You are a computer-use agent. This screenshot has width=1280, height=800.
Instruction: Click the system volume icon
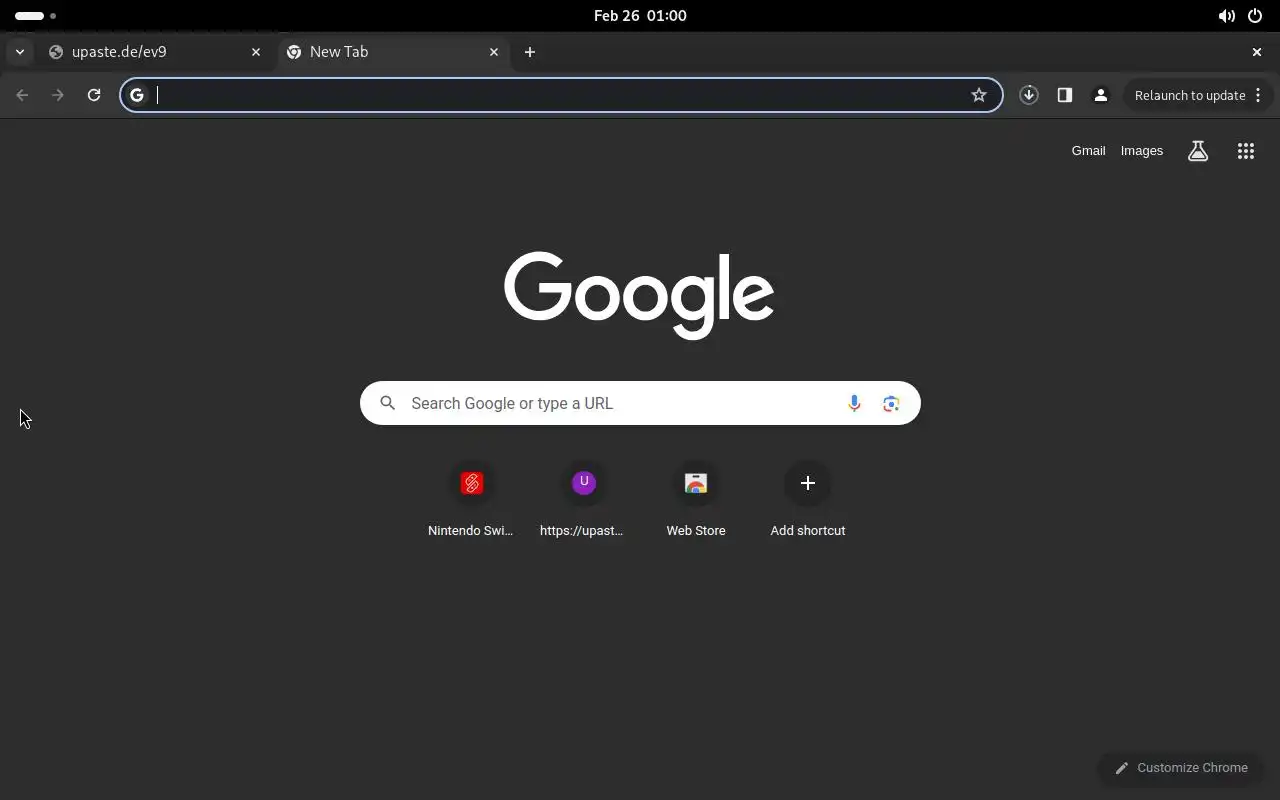(1226, 16)
